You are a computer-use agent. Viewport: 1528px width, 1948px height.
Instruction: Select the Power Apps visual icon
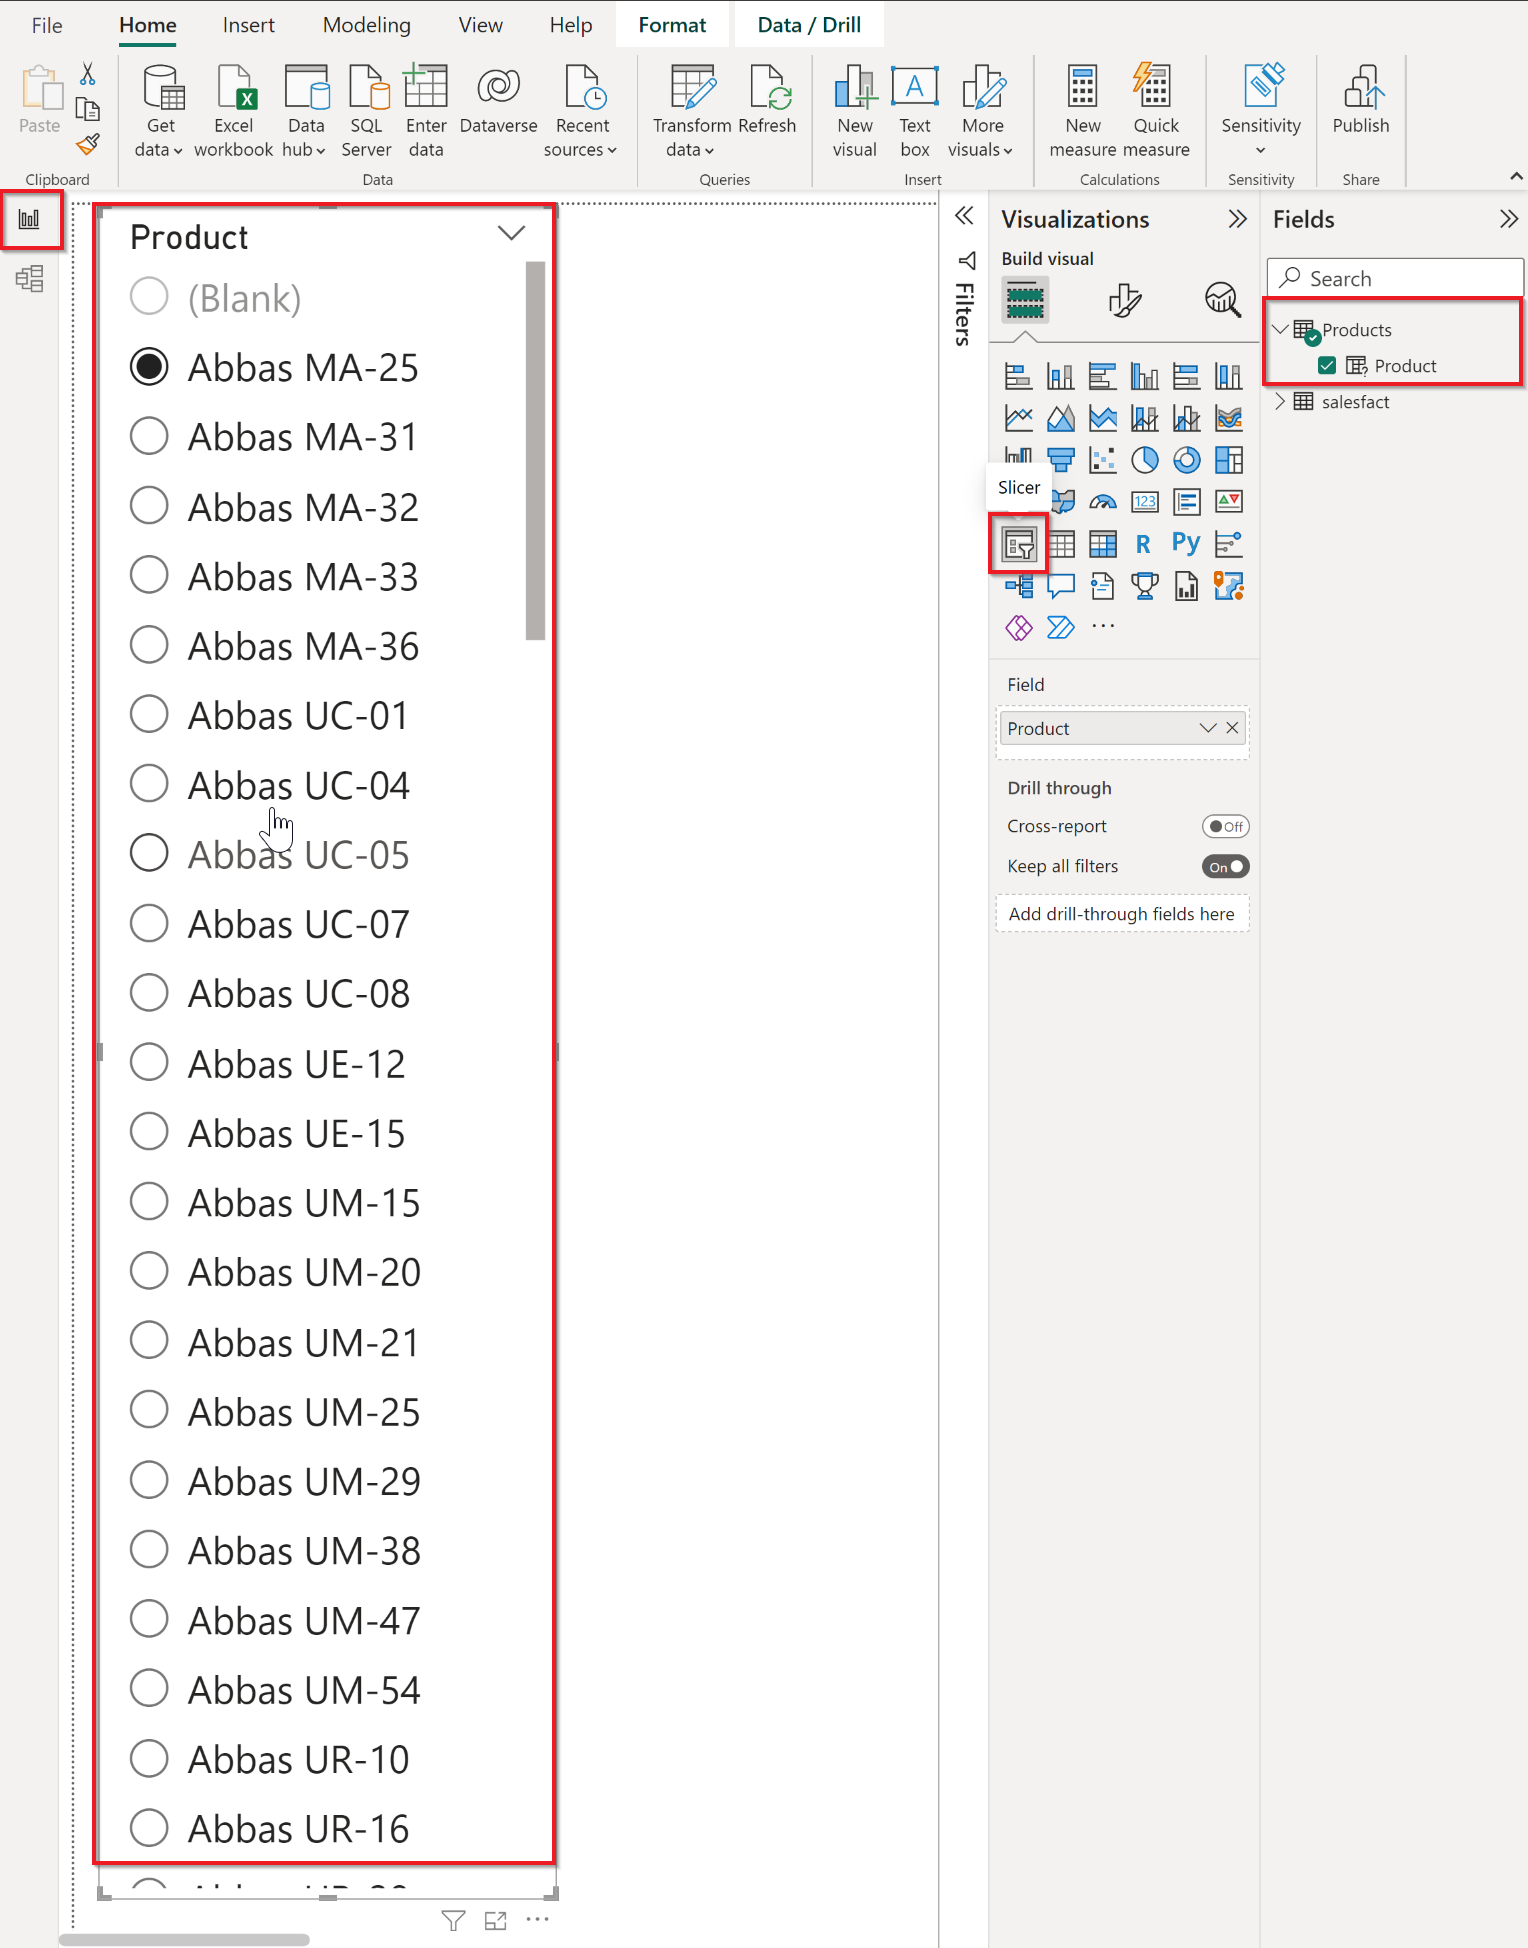pyautogui.click(x=1018, y=628)
